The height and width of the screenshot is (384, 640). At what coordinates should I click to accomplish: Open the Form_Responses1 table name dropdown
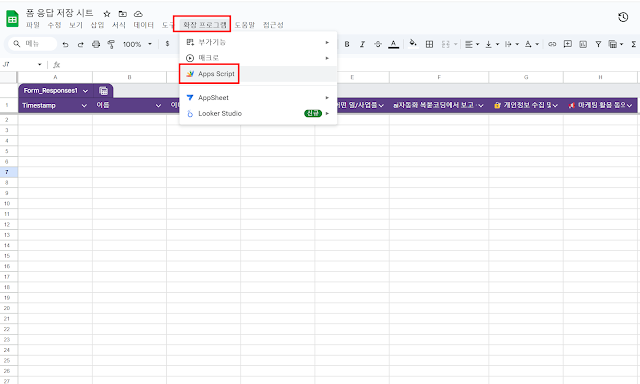point(85,91)
